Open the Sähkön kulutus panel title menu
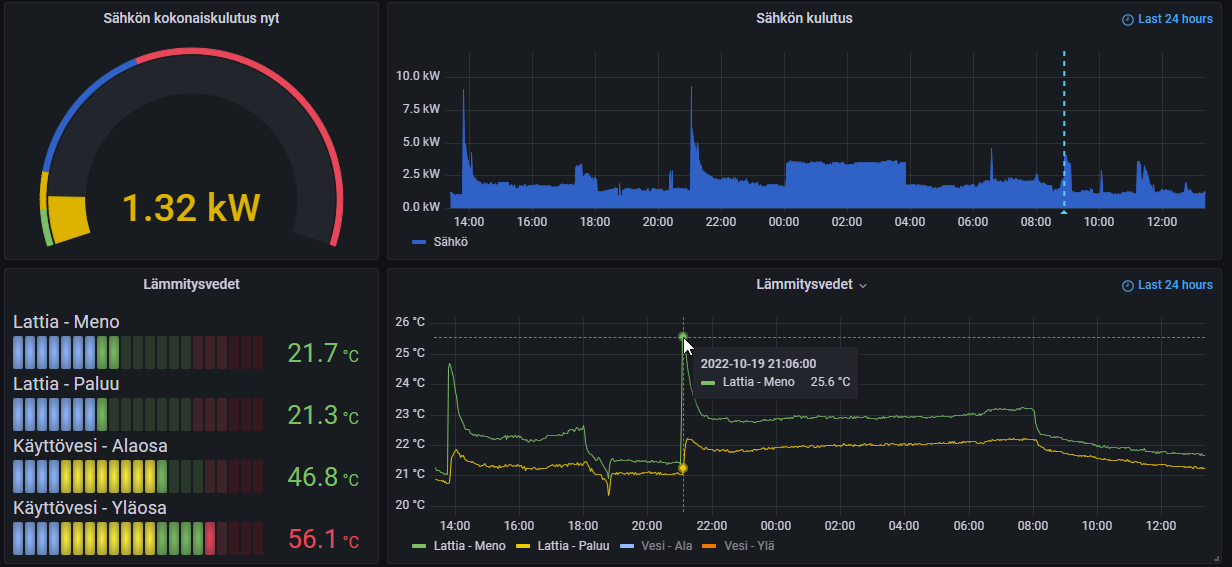The image size is (1232, 567). point(803,18)
